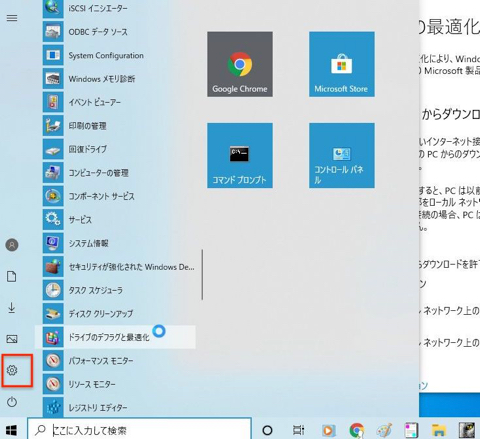Open the ディスク クリーンアップ icon
This screenshot has width=480, height=439.
coord(53,313)
